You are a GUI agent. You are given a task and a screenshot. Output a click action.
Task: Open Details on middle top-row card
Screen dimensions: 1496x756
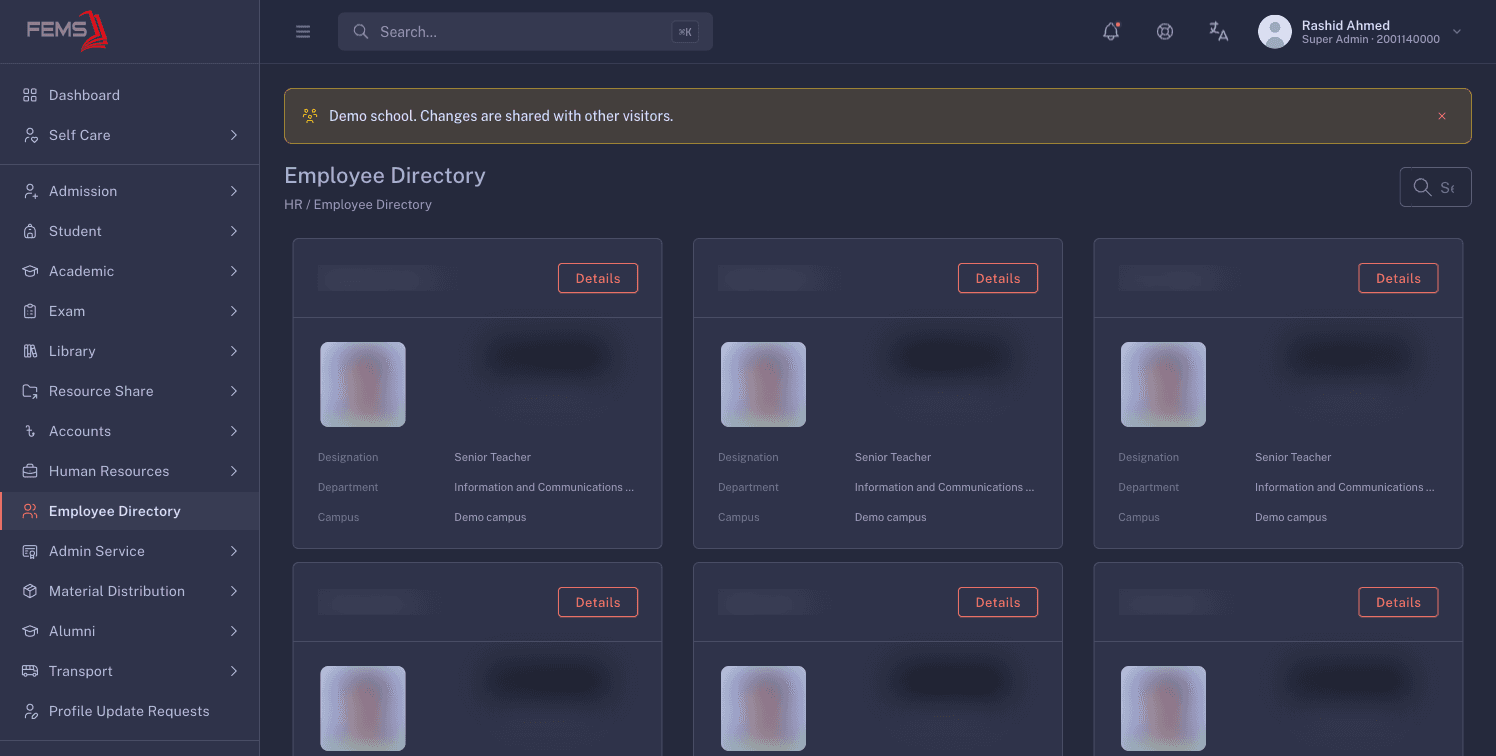tap(998, 278)
